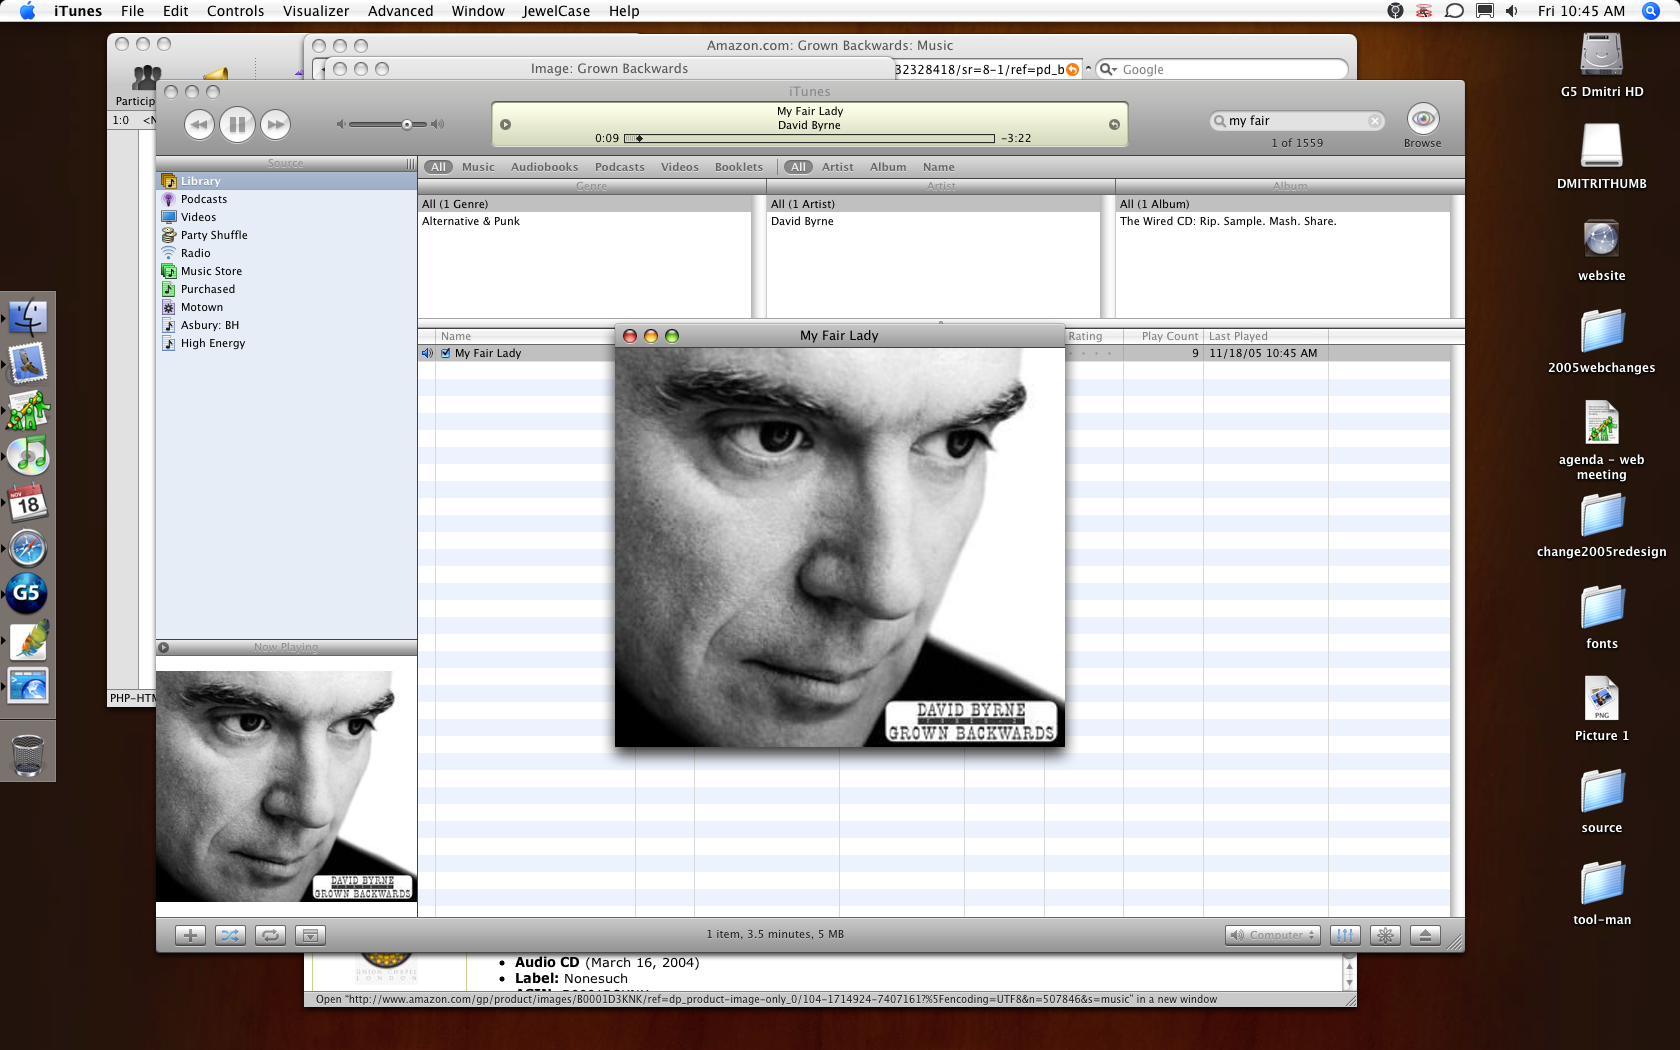Filter search results by Podcasts tab

619,167
